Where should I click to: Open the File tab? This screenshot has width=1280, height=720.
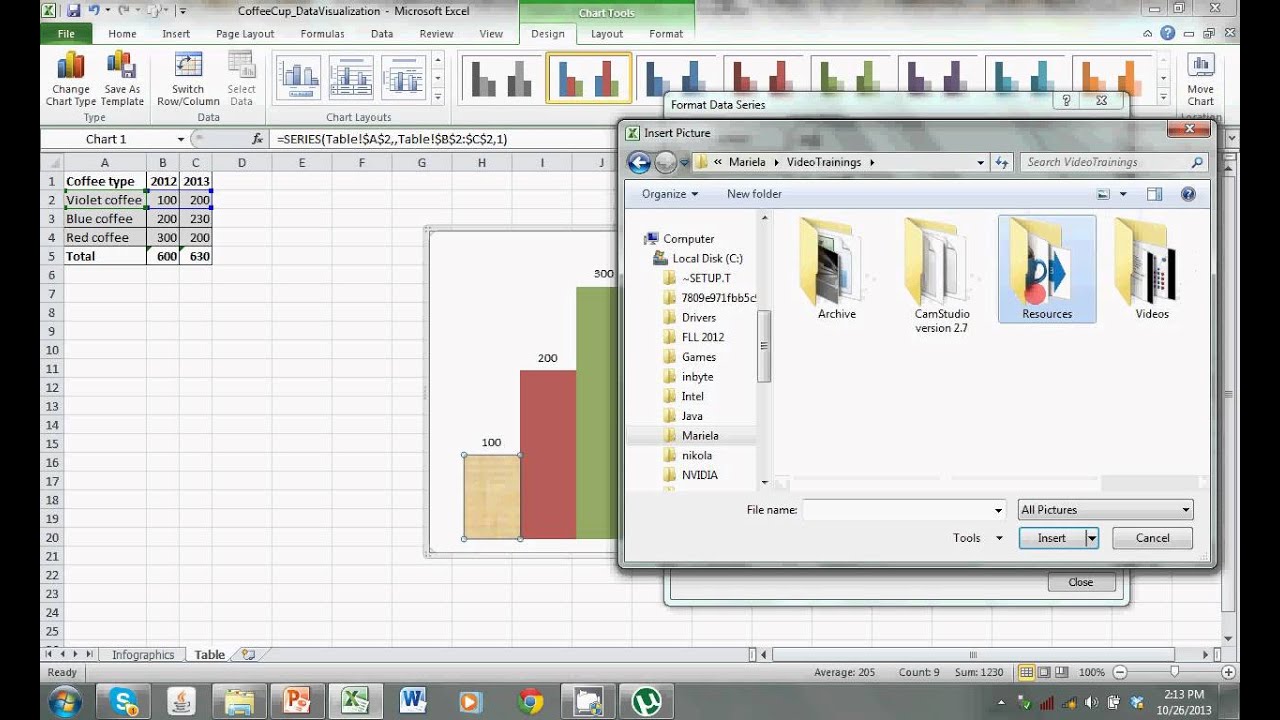tap(66, 33)
